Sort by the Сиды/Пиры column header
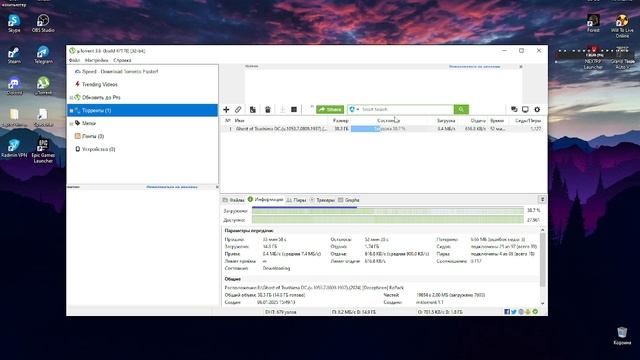 (528, 121)
